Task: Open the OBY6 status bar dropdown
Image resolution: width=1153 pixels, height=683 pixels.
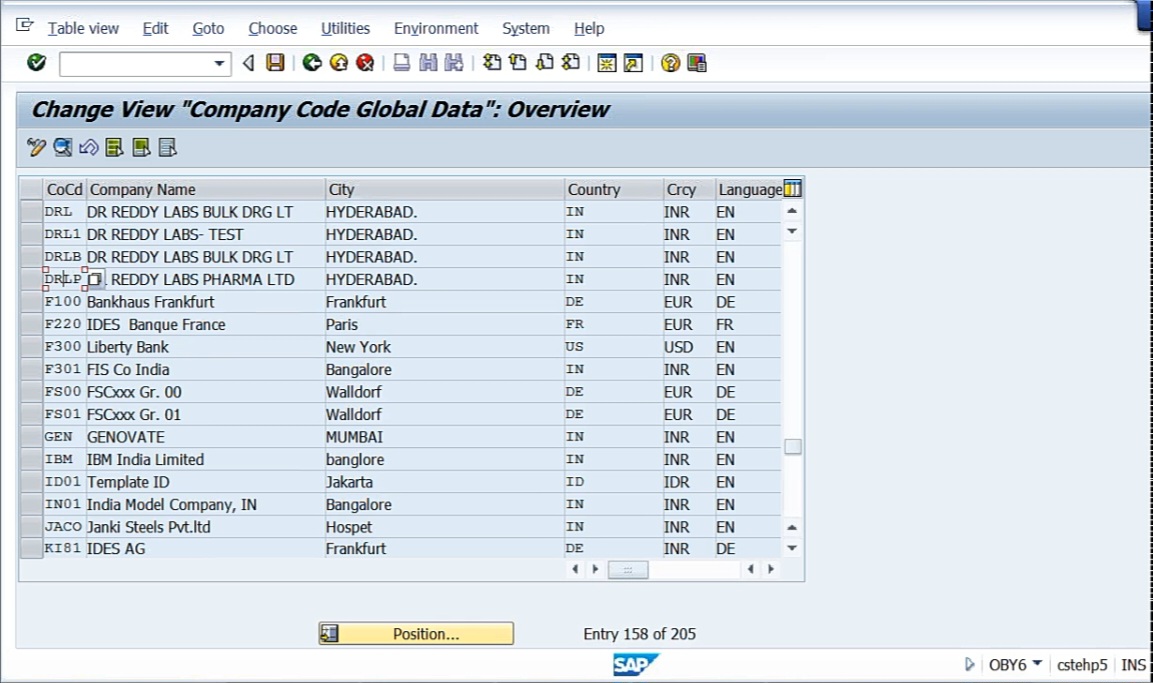Action: 1037,663
